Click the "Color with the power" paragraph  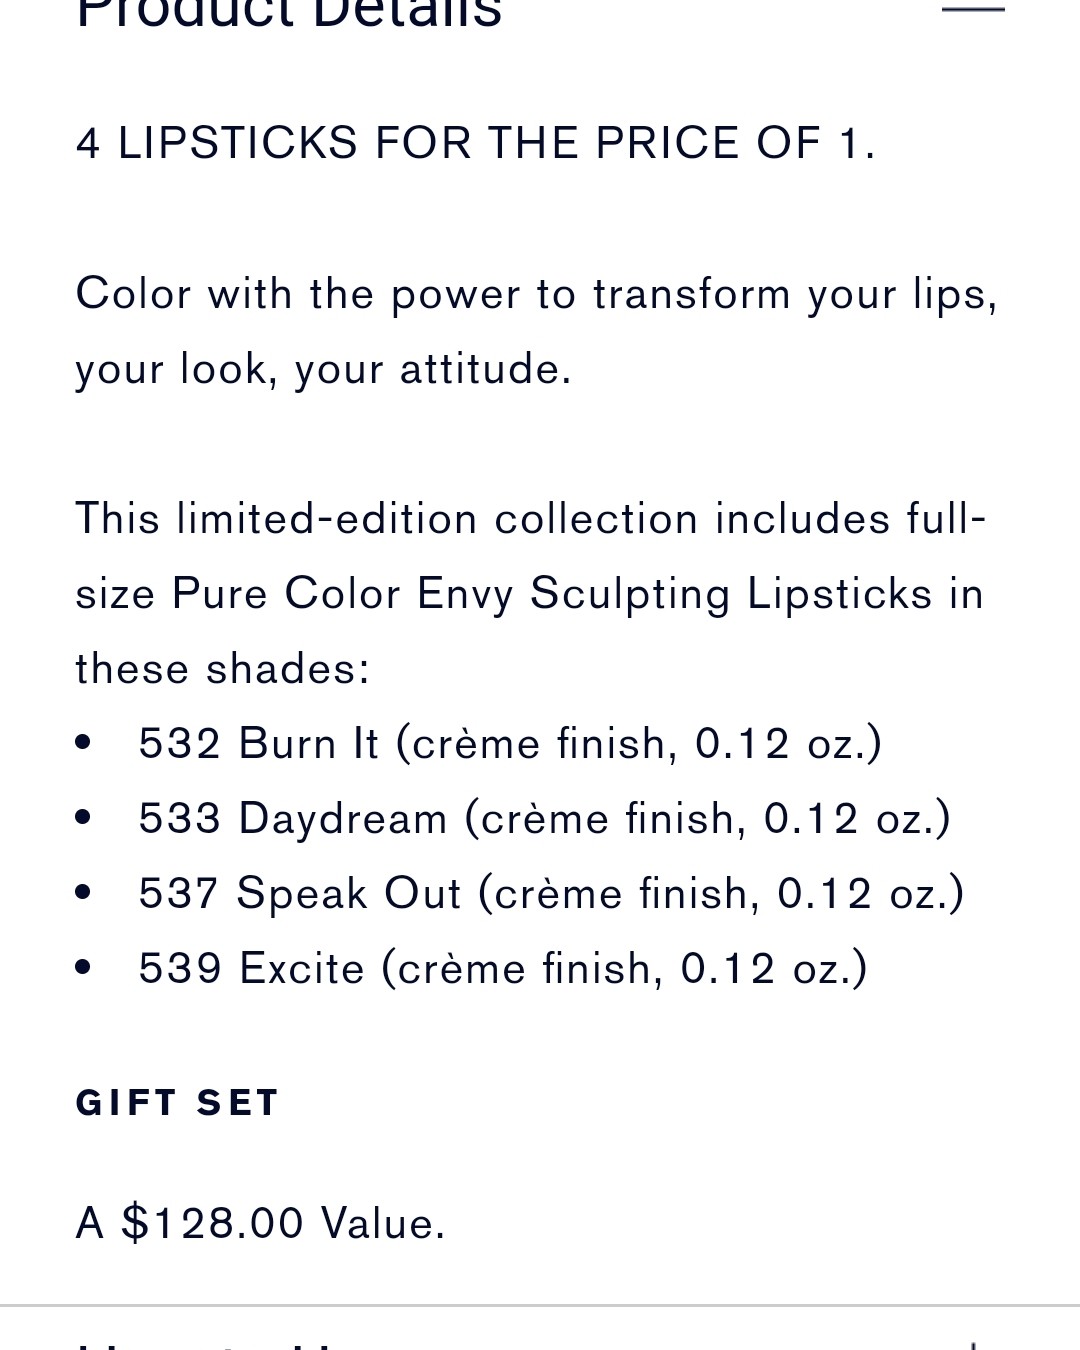coord(536,294)
